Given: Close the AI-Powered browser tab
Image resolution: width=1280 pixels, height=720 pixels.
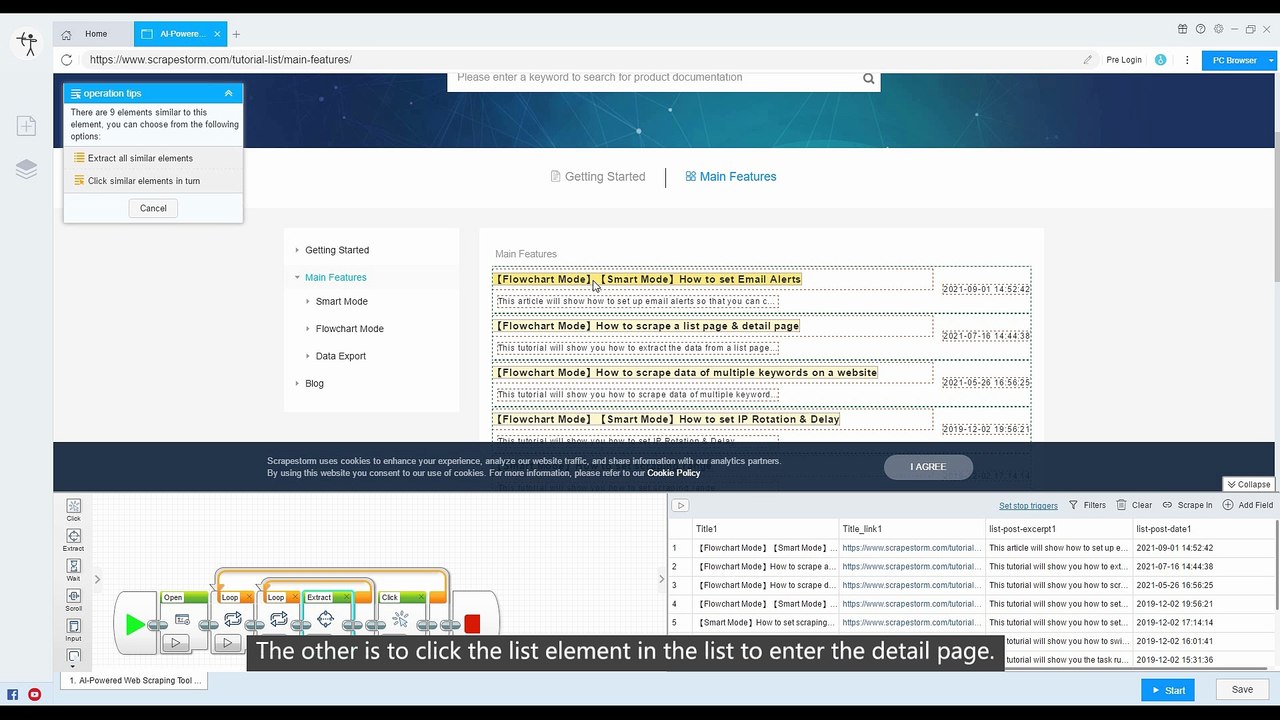Looking at the screenshot, I should (x=217, y=34).
